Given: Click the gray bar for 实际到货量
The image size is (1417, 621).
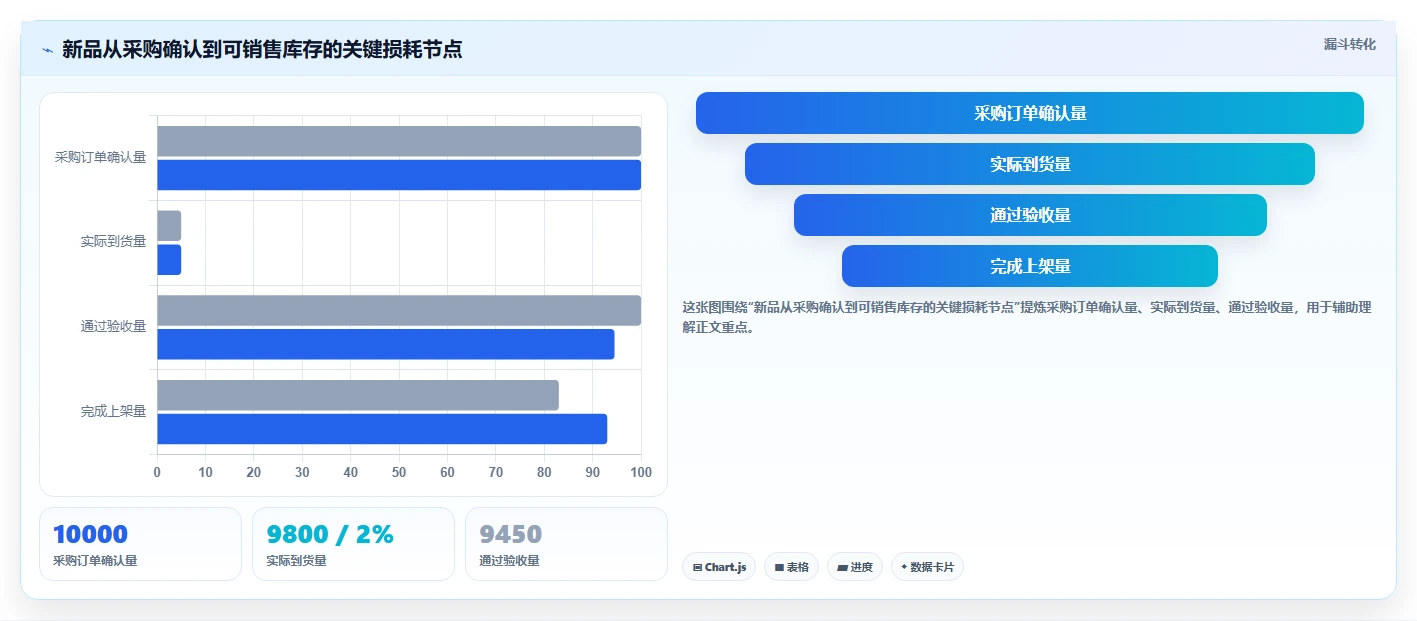Looking at the screenshot, I should pyautogui.click(x=169, y=226).
